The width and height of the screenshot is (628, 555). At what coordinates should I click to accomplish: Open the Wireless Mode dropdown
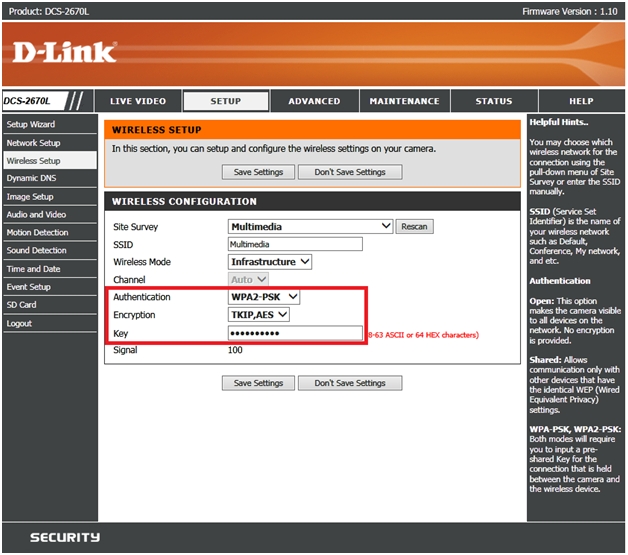270,262
